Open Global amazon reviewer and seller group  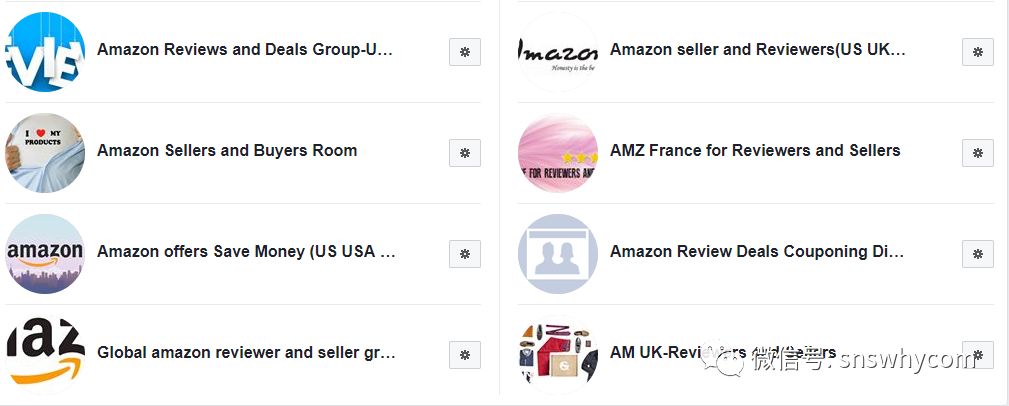[246, 353]
